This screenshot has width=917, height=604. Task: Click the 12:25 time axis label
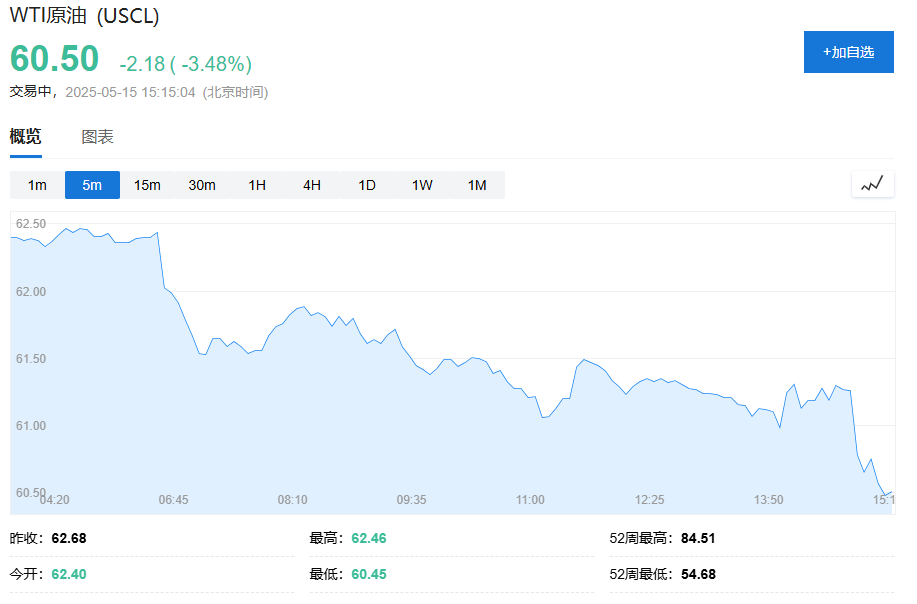click(x=649, y=500)
